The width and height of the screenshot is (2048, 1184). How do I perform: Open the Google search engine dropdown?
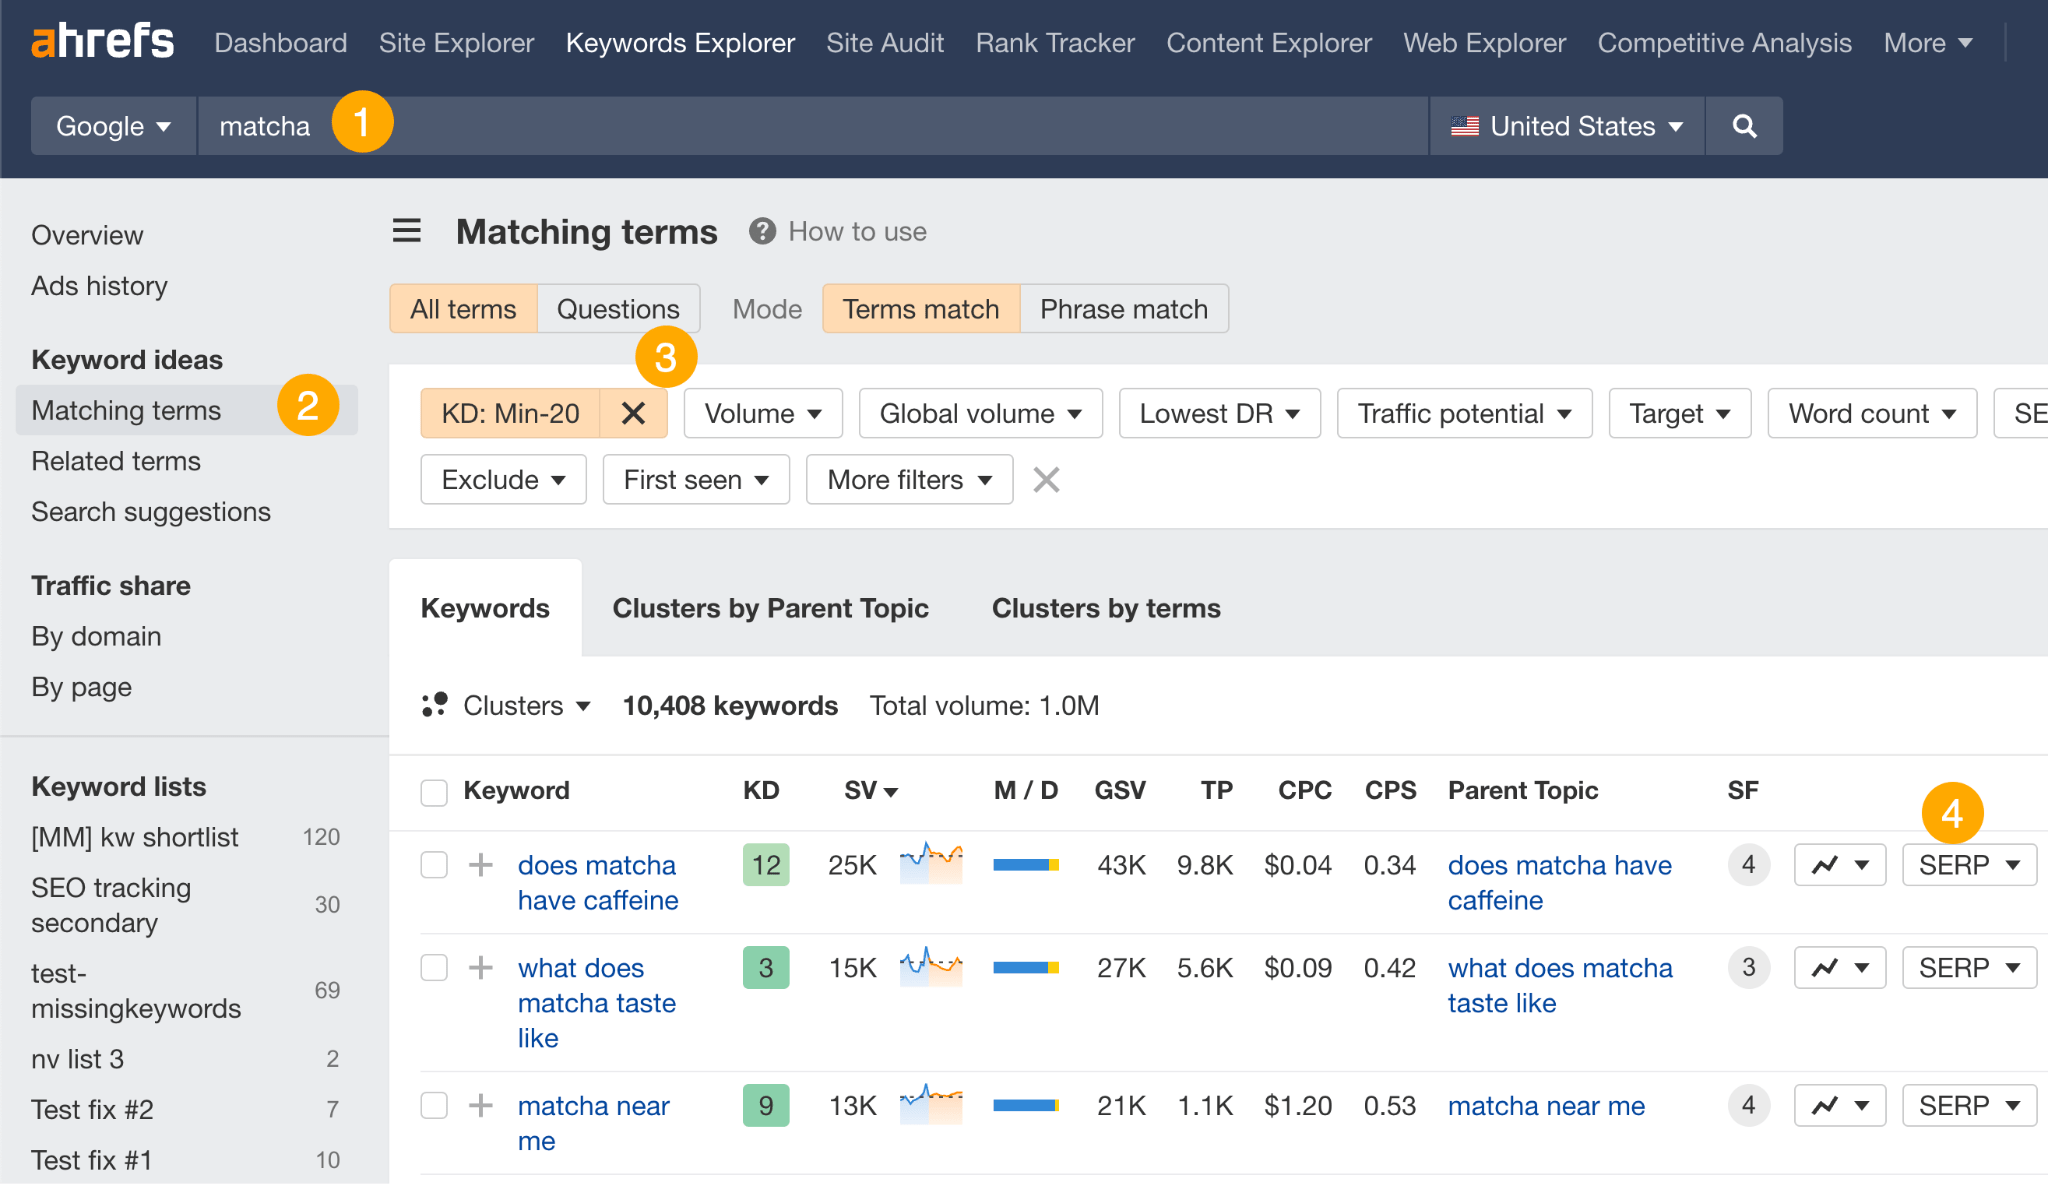coord(112,126)
